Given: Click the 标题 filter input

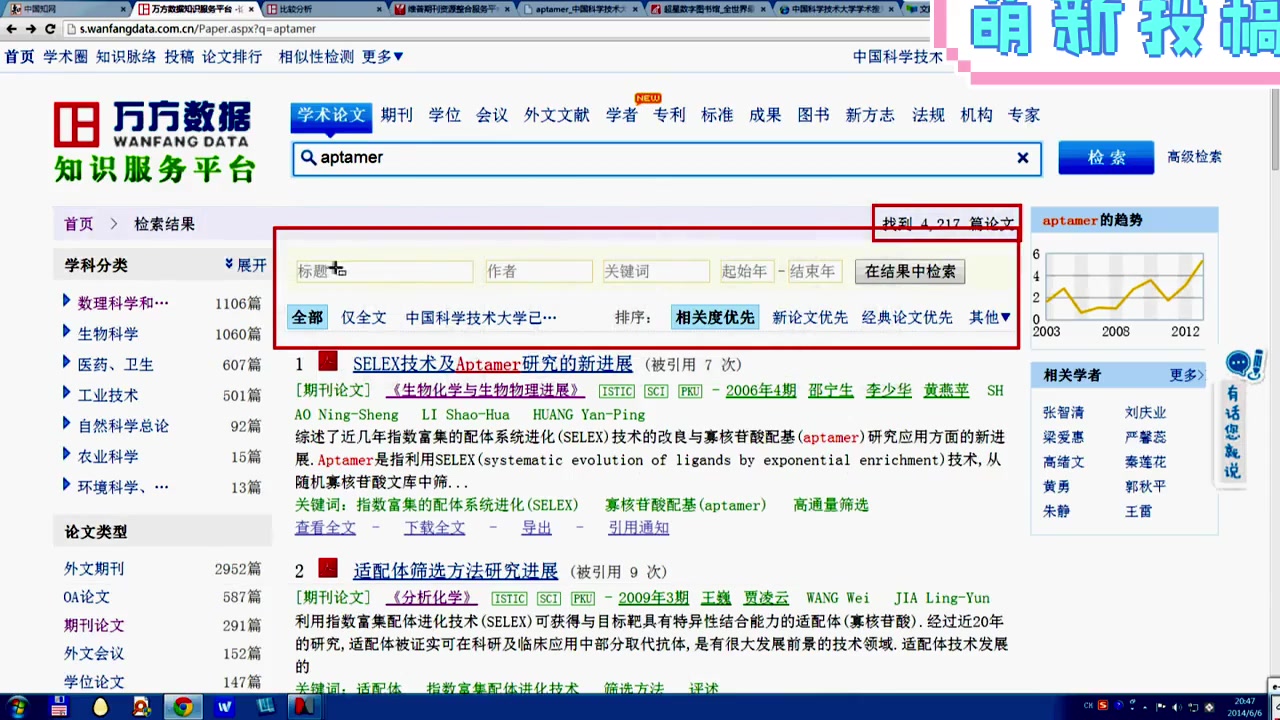Looking at the screenshot, I should click(384, 271).
